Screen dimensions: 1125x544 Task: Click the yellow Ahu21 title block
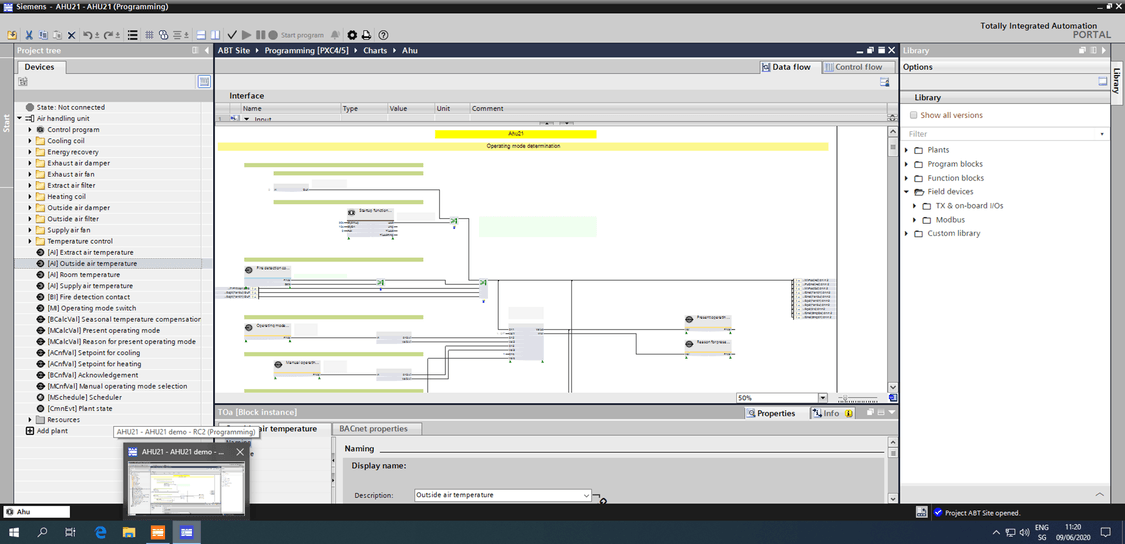click(515, 134)
